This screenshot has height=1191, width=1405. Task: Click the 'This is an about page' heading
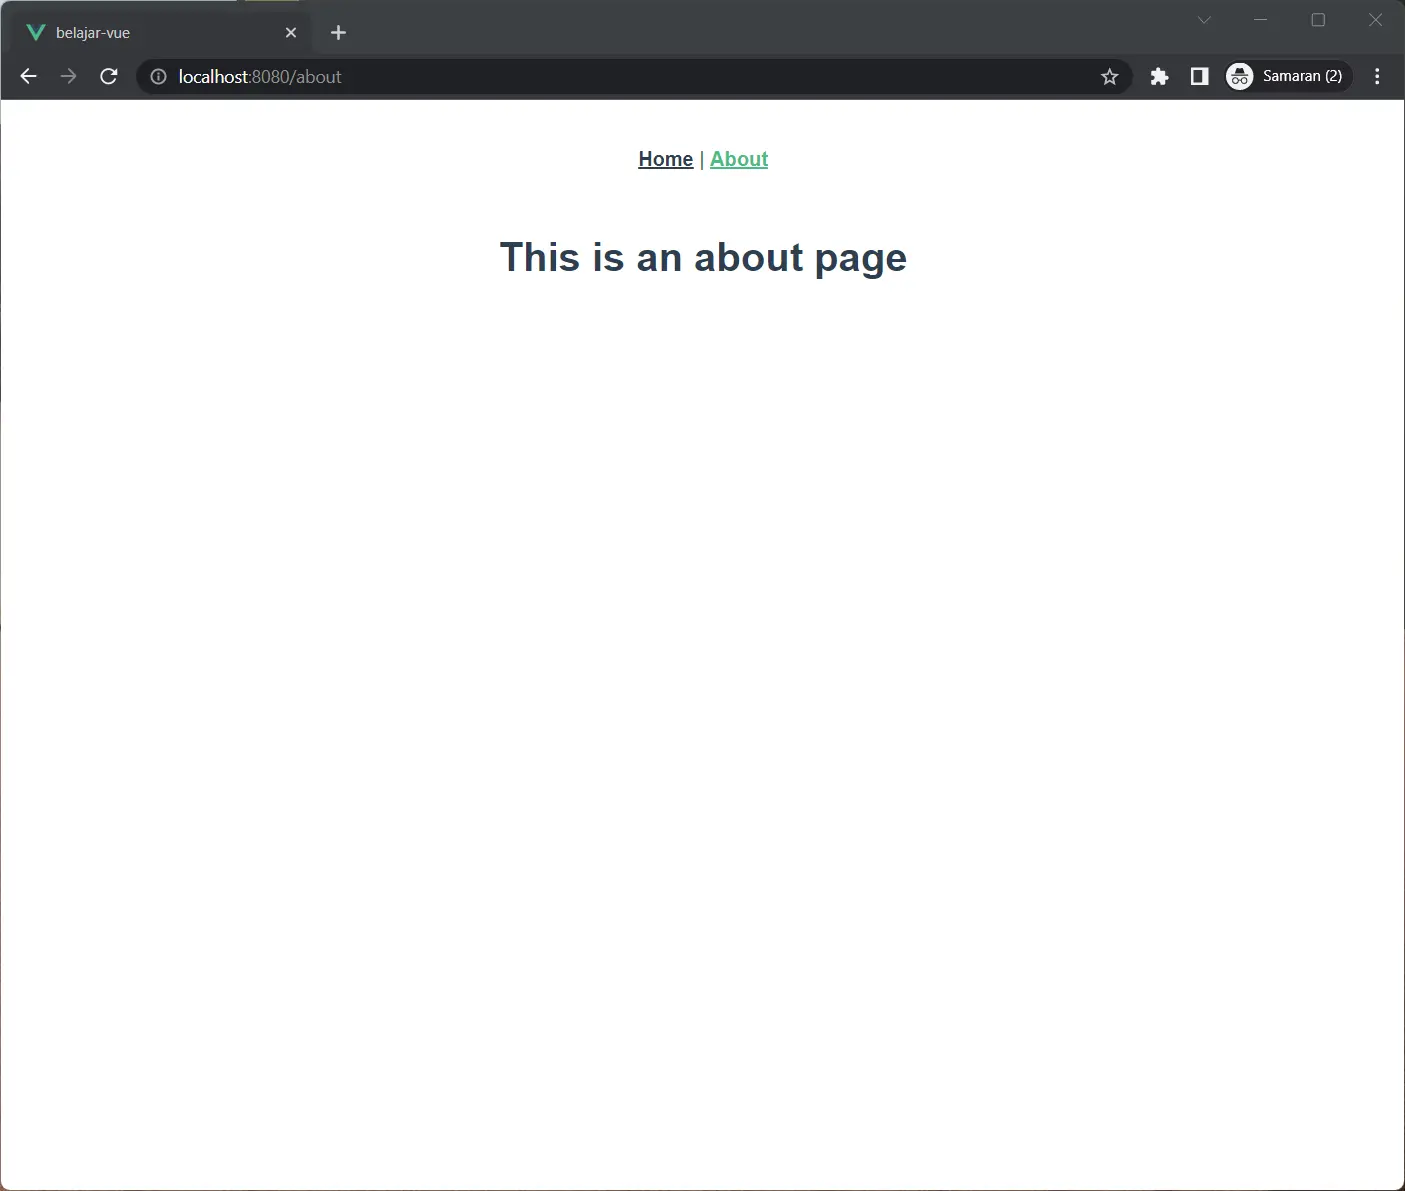[703, 258]
